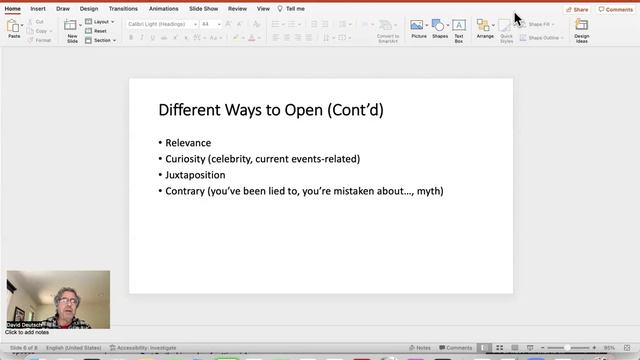Open Design Ideas pane

pyautogui.click(x=581, y=31)
